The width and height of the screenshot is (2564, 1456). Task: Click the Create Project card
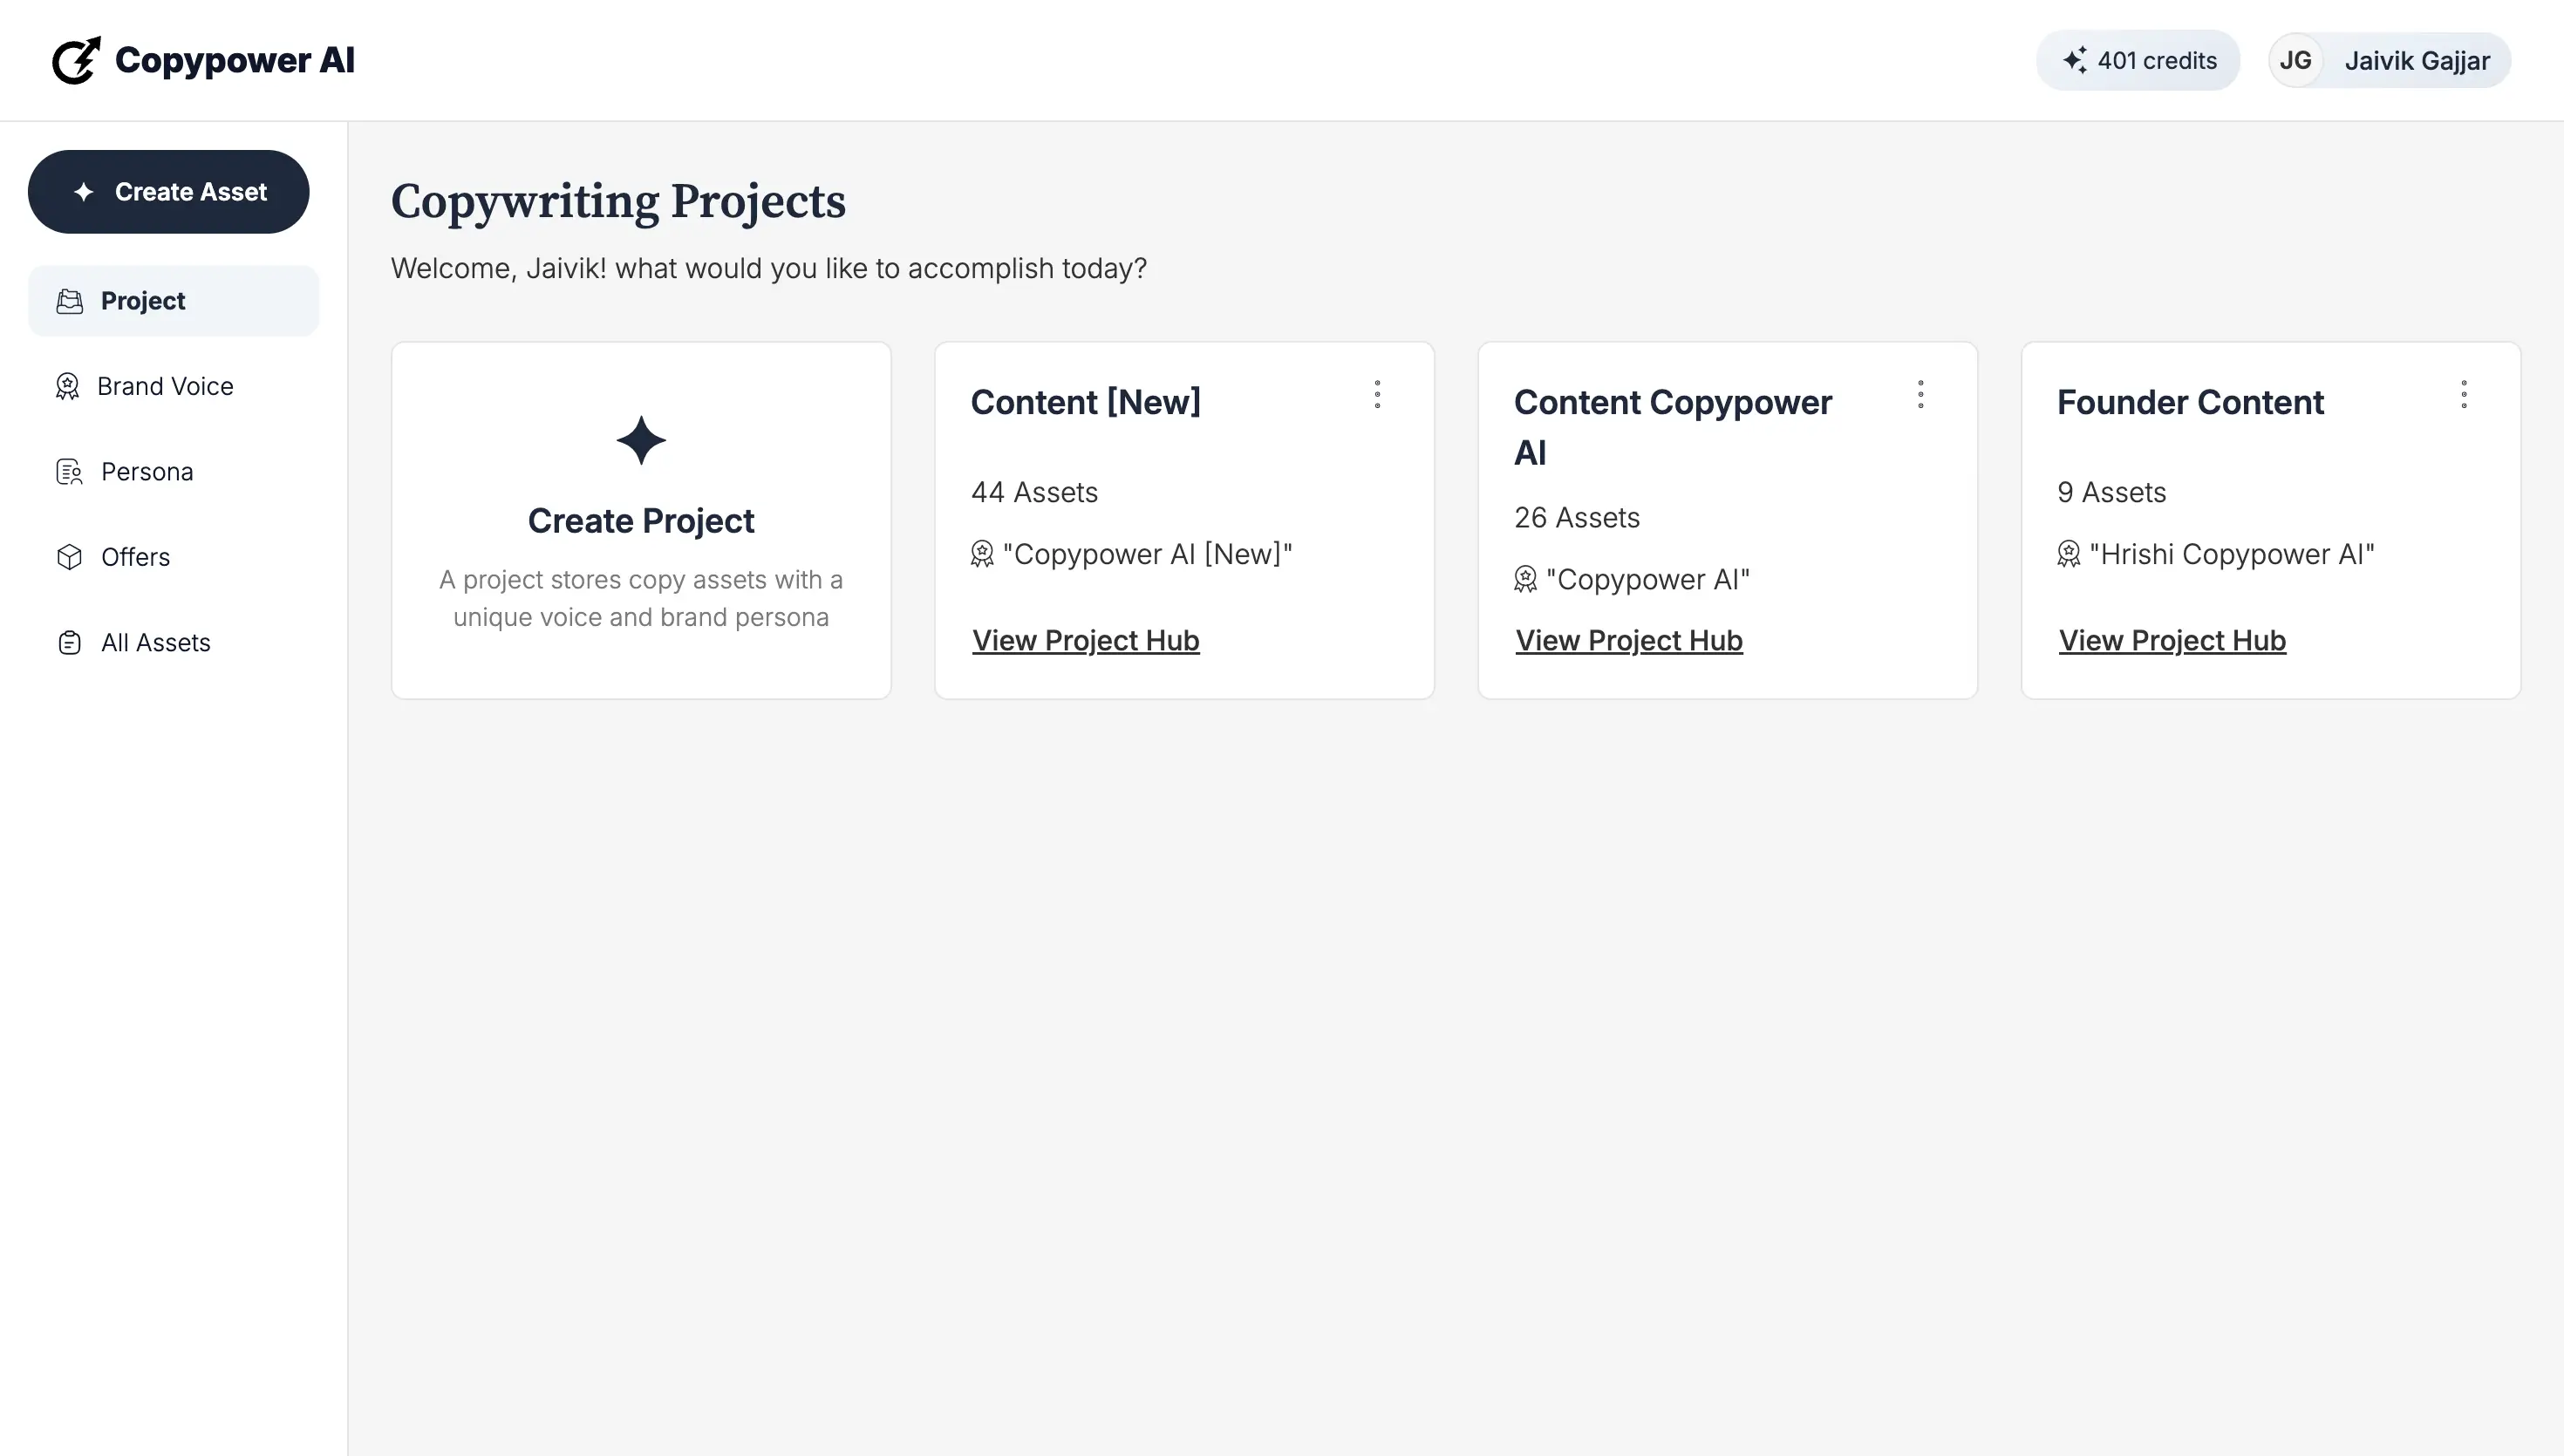coord(641,519)
